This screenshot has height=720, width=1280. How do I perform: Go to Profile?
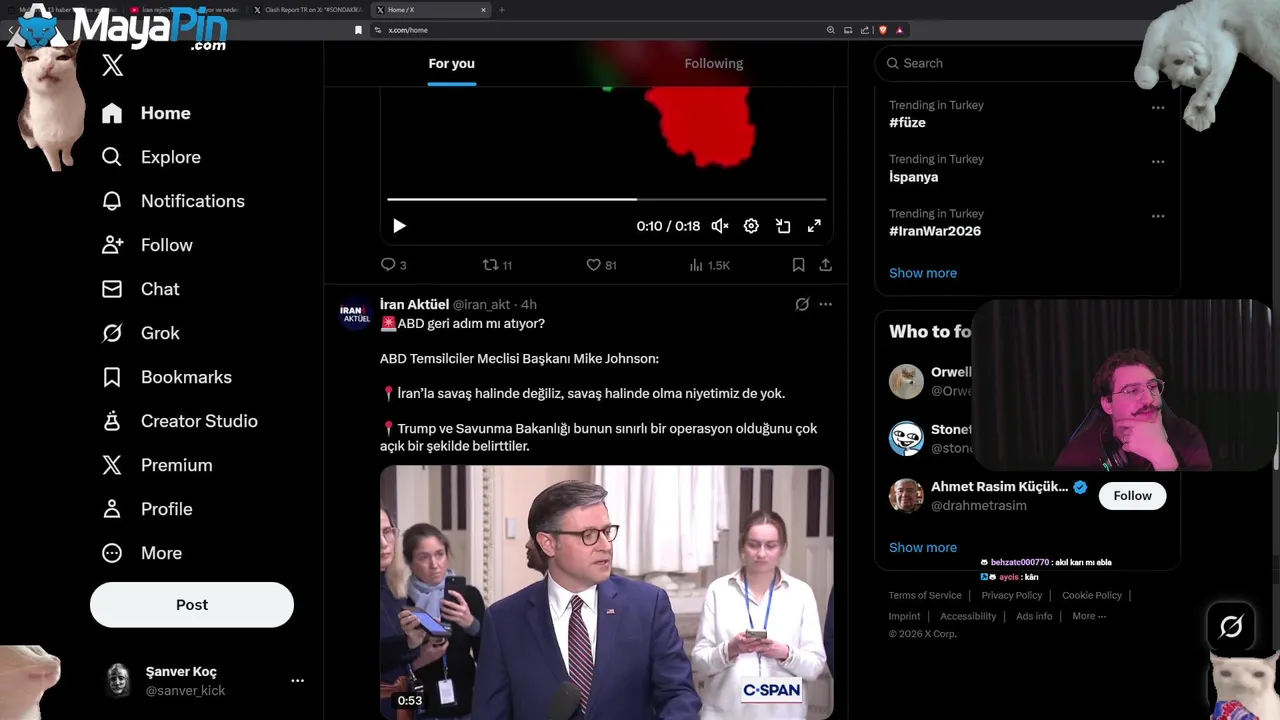tap(147, 509)
